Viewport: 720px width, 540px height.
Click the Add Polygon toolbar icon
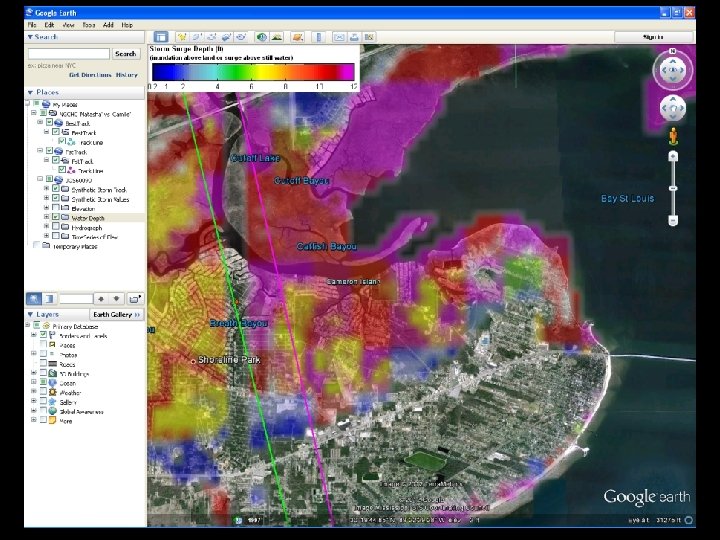click(197, 37)
